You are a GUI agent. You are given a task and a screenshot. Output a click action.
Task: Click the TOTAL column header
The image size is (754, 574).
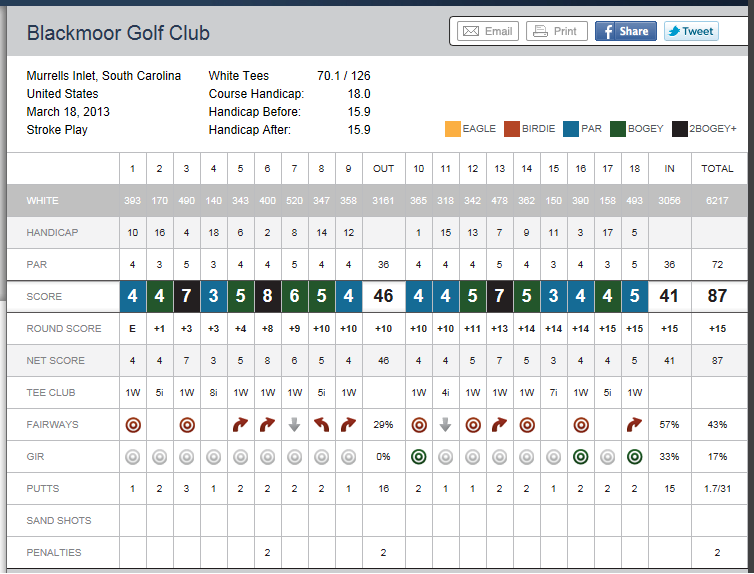(717, 169)
